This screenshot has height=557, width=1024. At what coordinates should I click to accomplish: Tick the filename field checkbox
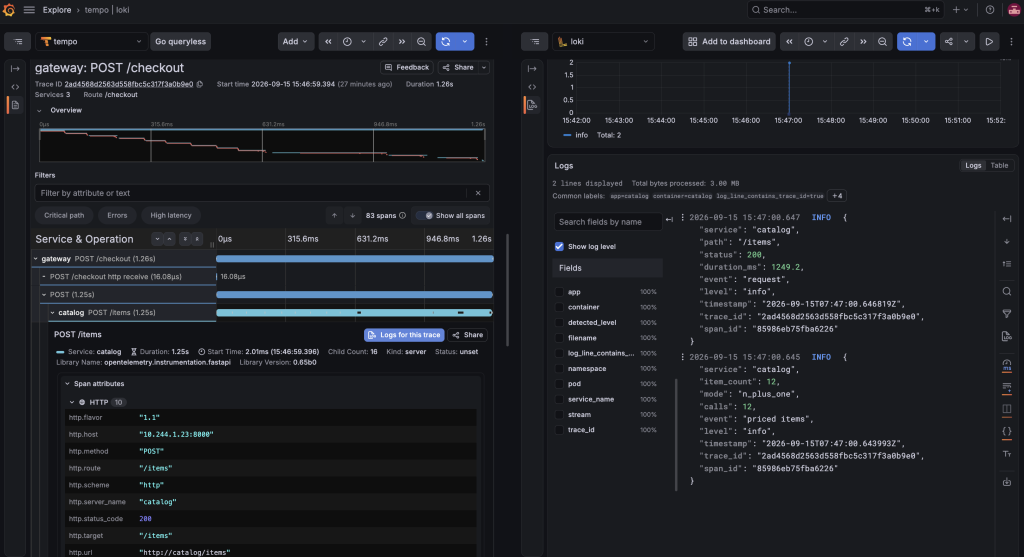tap(559, 338)
